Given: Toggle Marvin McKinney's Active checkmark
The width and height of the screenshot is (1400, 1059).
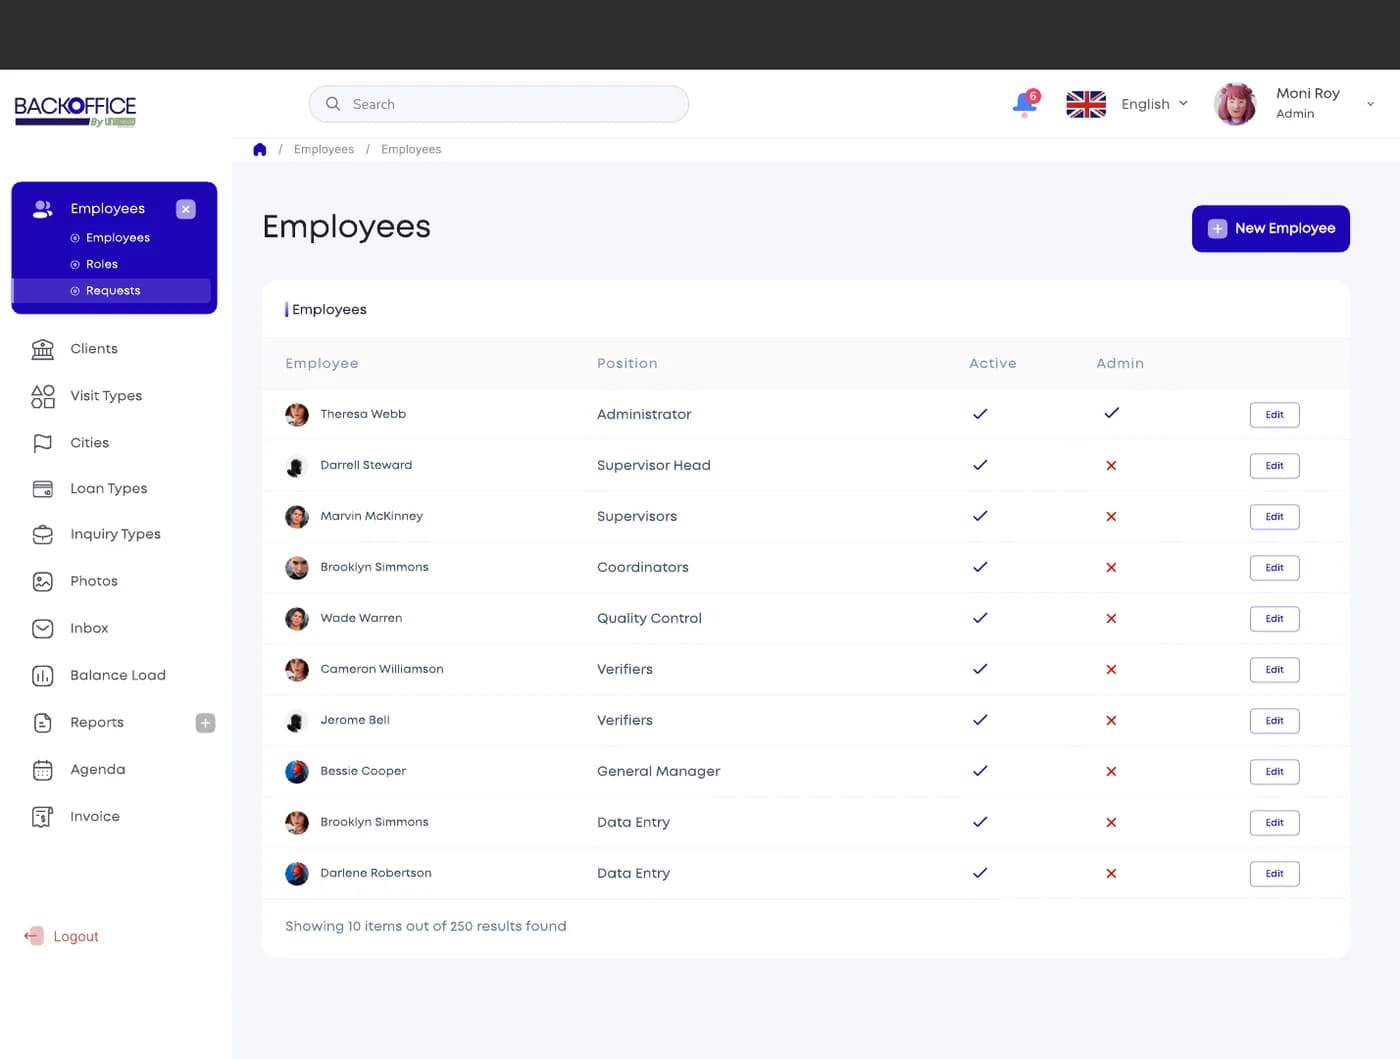Looking at the screenshot, I should tap(980, 516).
